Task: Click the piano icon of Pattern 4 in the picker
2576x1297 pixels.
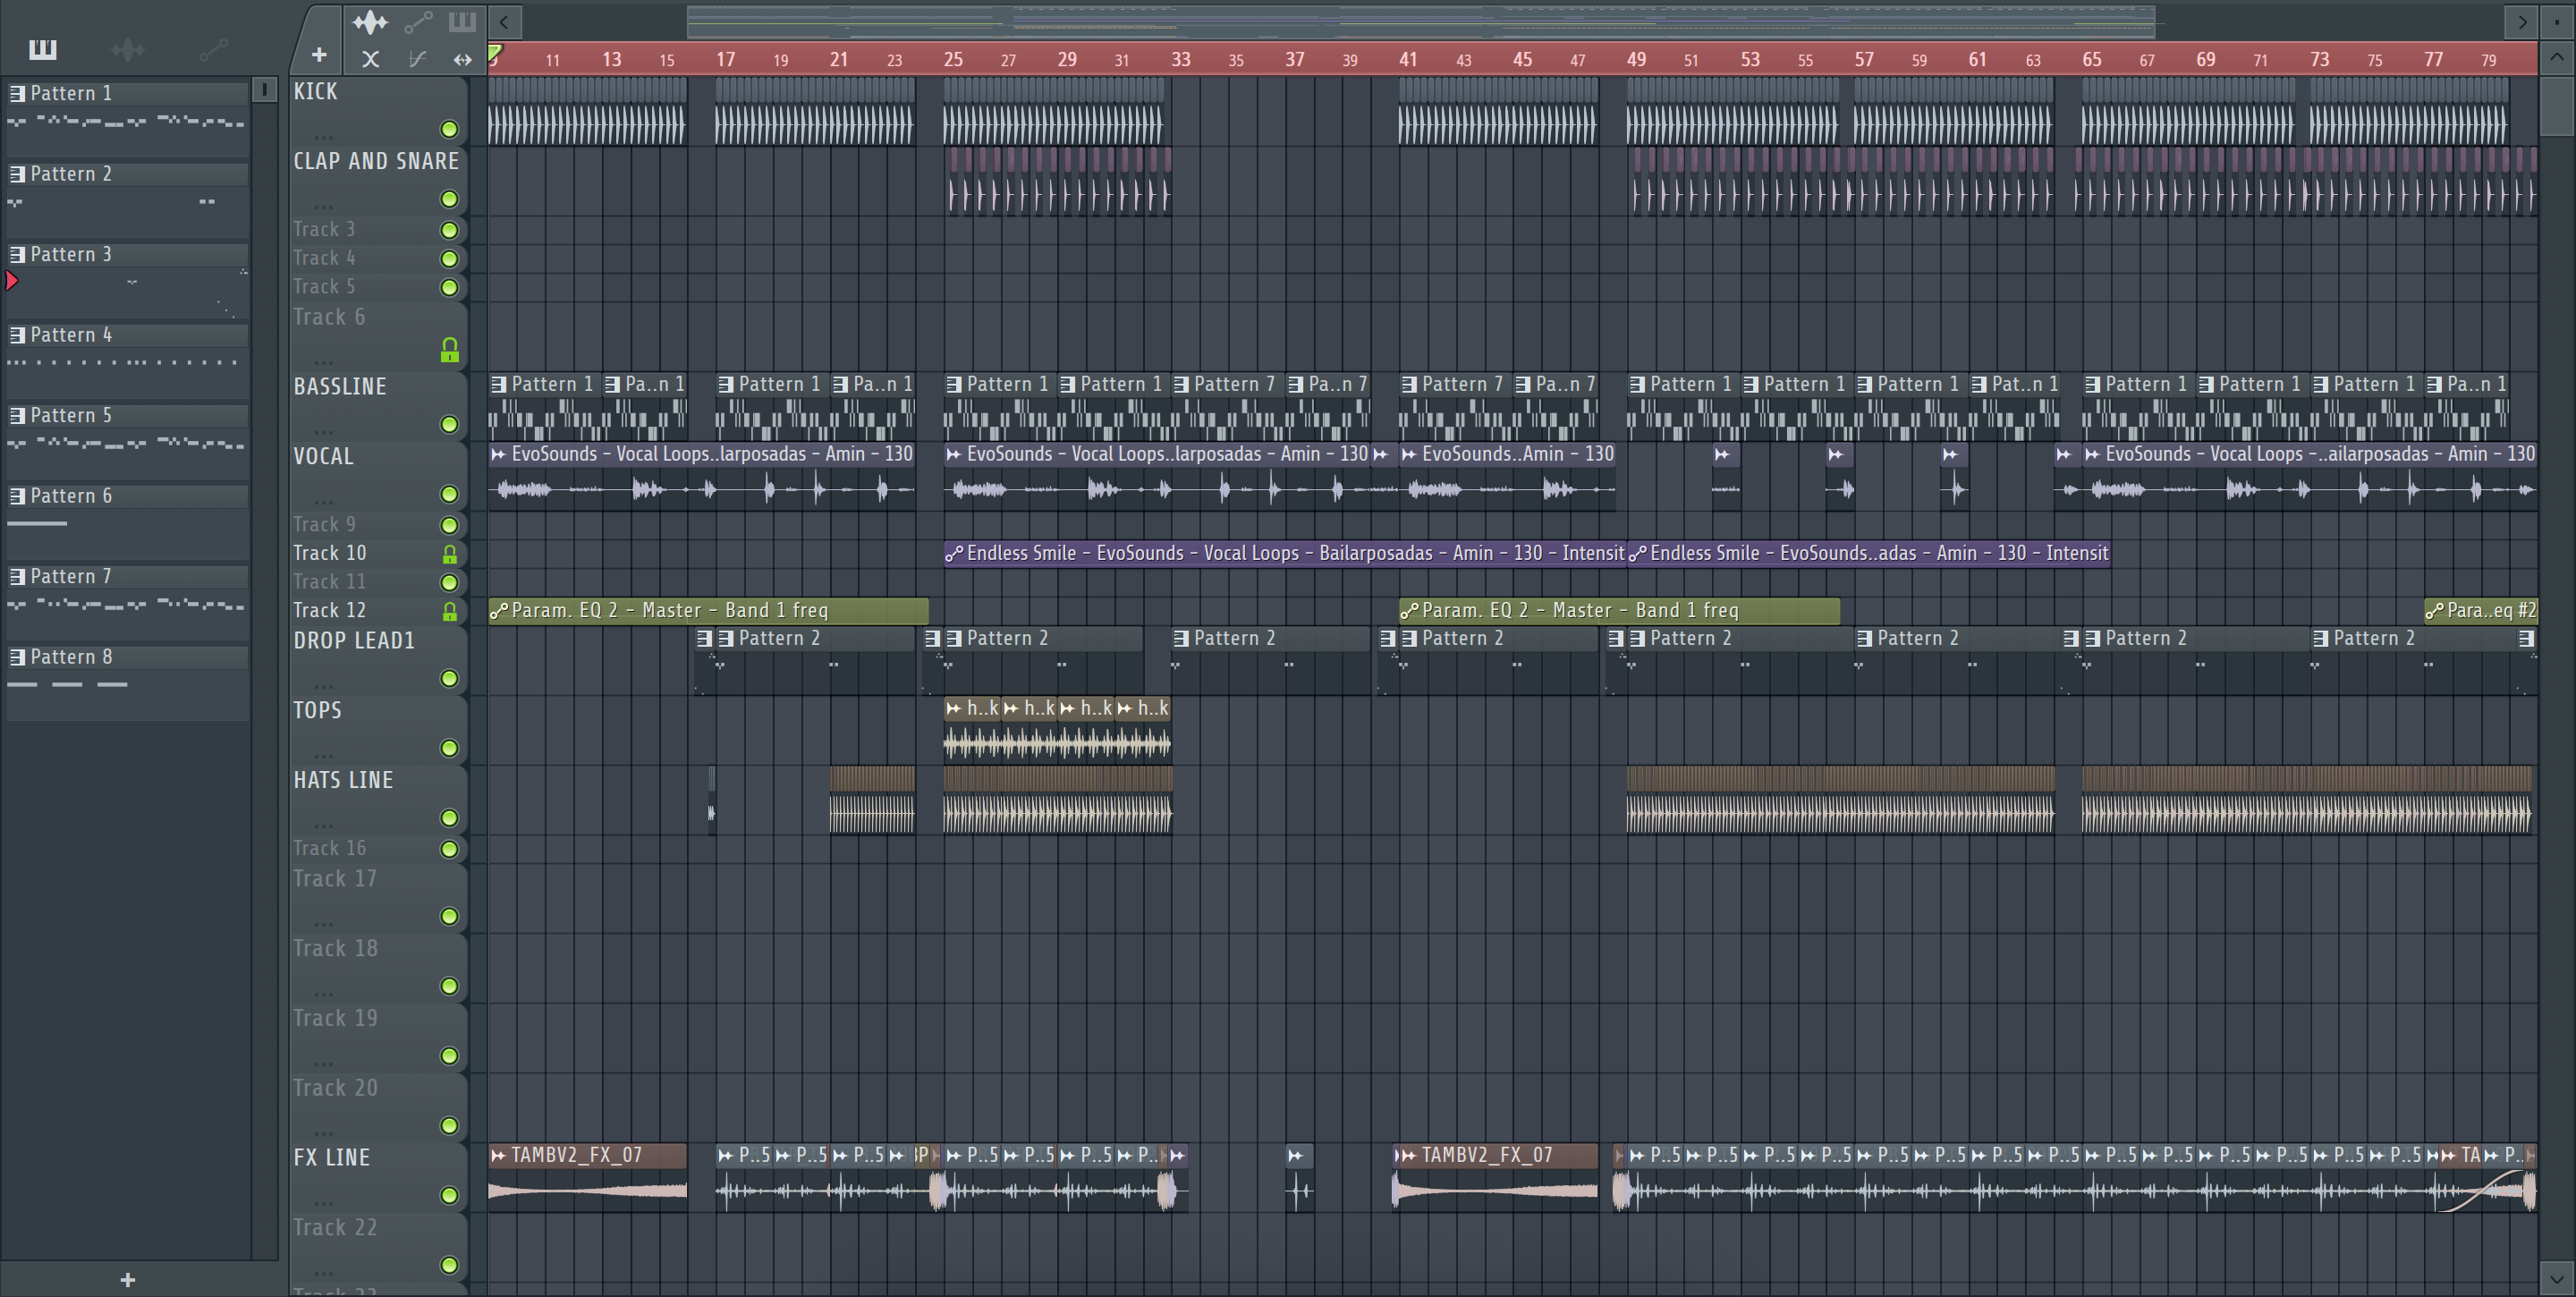Action: coord(17,335)
